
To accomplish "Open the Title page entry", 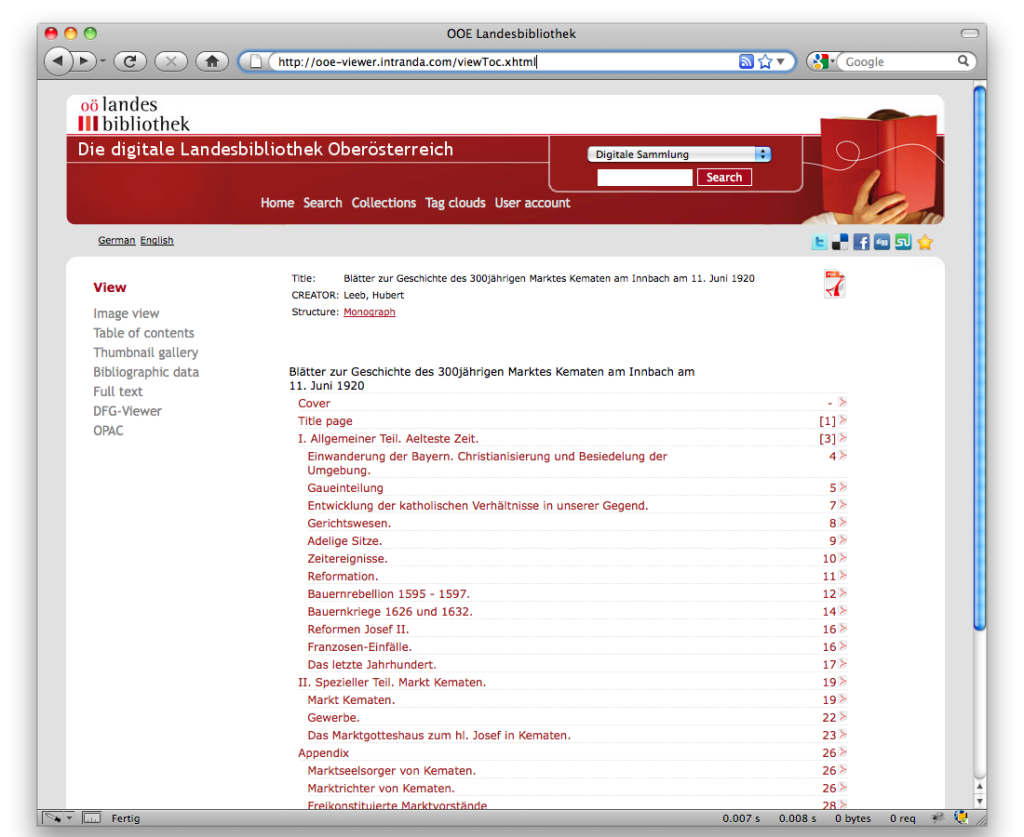I will (x=325, y=421).
